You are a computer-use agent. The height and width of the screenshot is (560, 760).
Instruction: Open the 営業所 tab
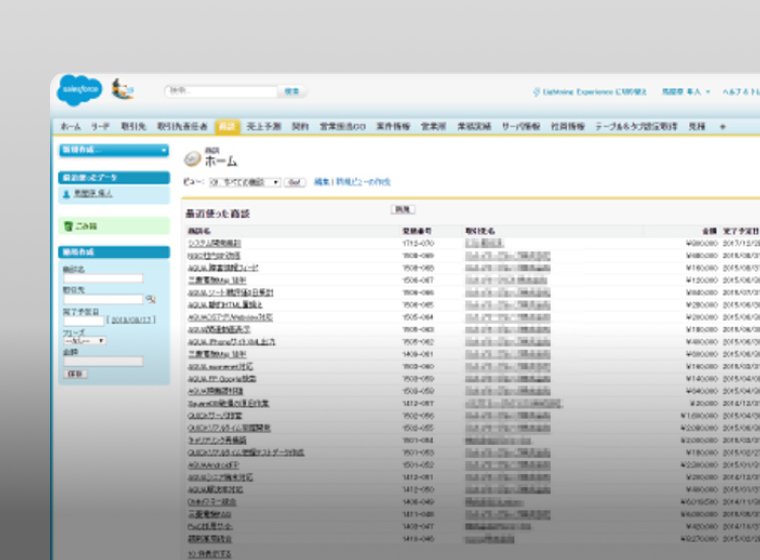[x=433, y=127]
